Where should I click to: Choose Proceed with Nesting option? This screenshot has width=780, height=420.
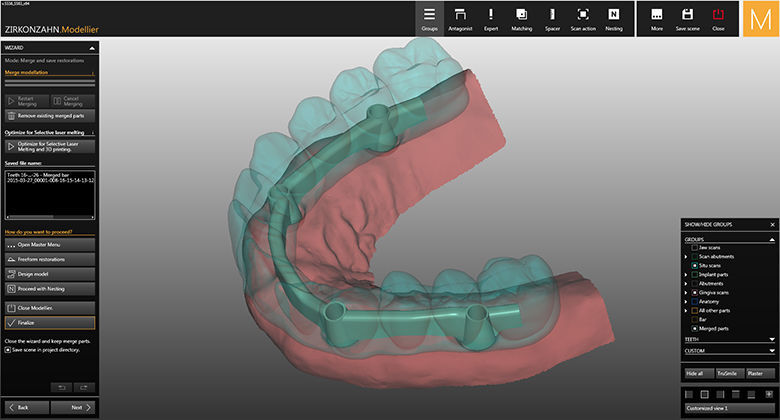[50, 289]
